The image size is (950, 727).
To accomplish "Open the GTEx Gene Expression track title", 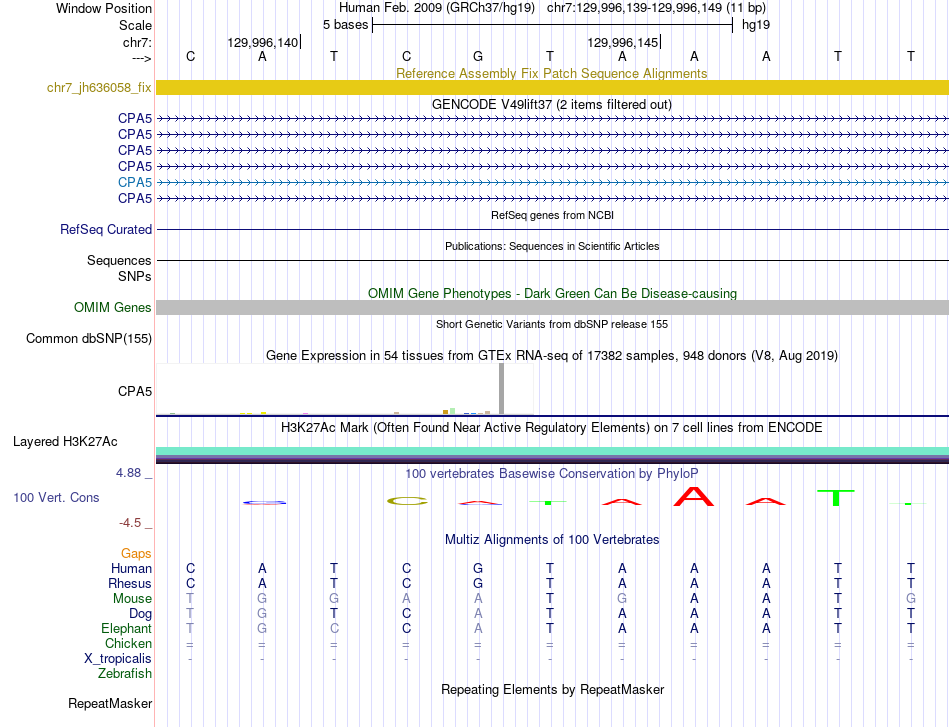I will pos(551,356).
